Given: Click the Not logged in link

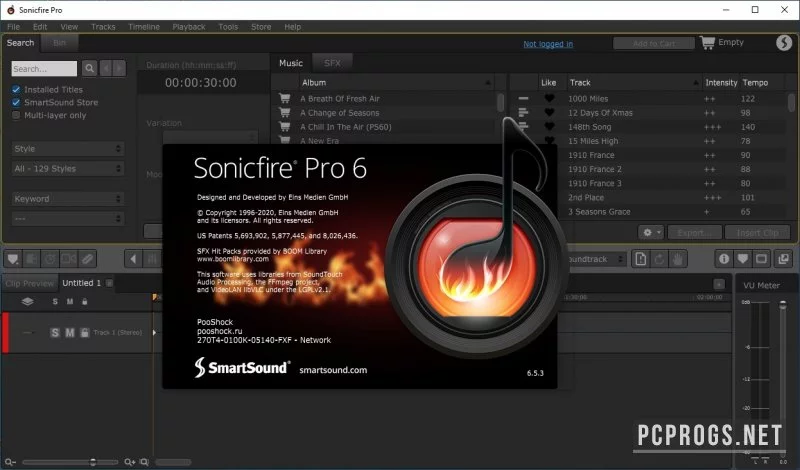Looking at the screenshot, I should click(548, 44).
